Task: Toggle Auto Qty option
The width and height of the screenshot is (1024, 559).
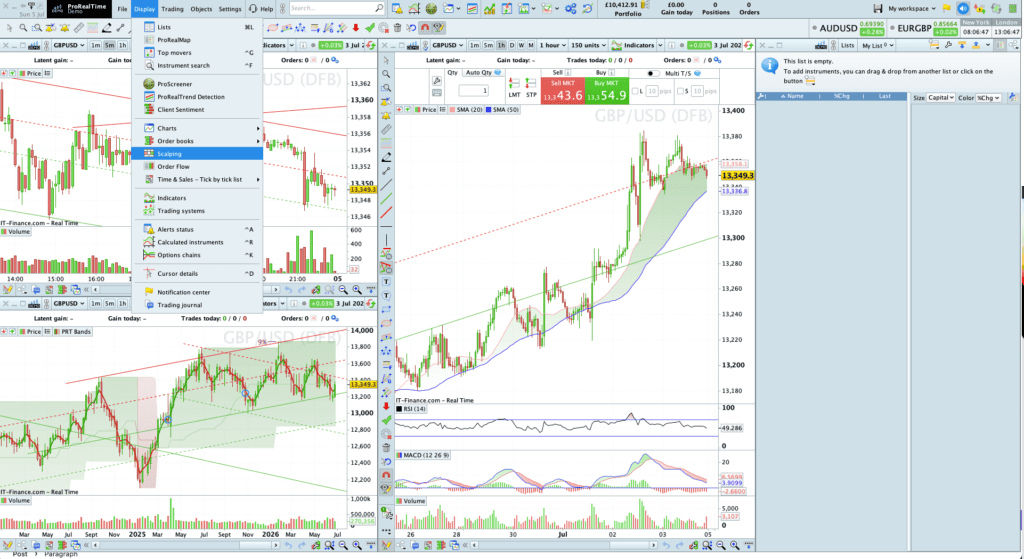Action: point(483,72)
